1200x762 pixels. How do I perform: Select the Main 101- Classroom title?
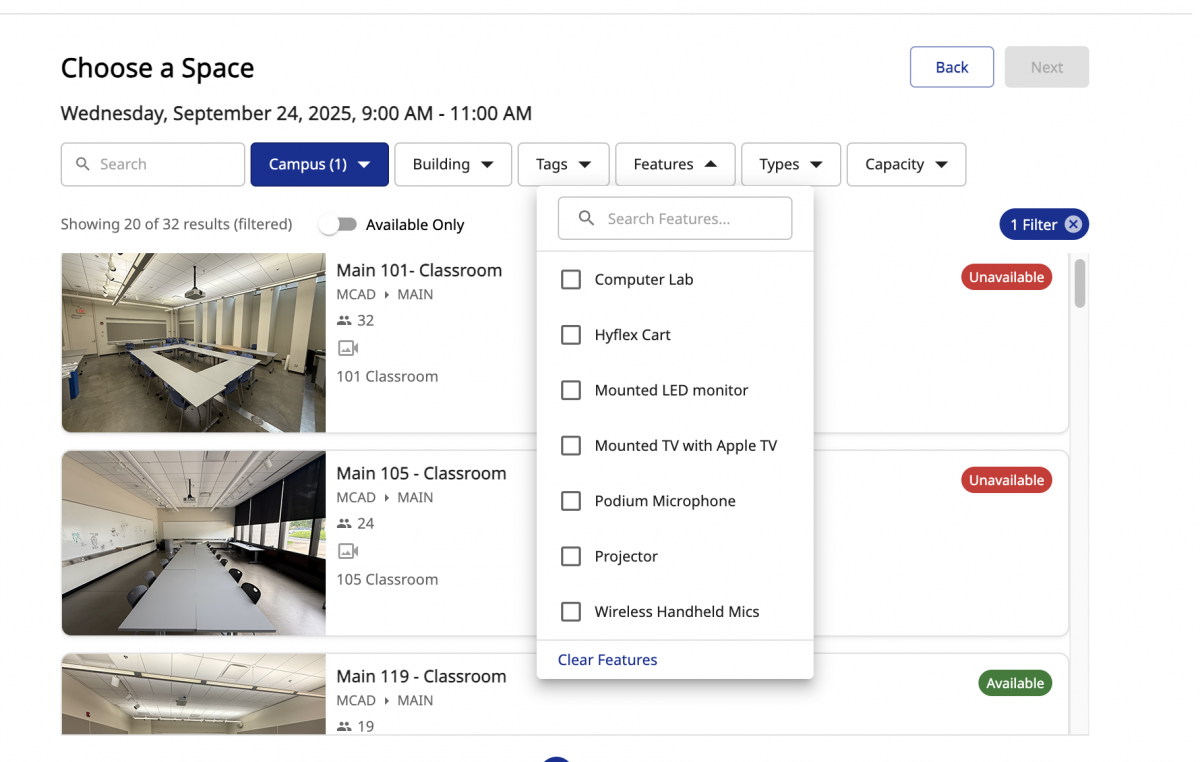tap(419, 270)
